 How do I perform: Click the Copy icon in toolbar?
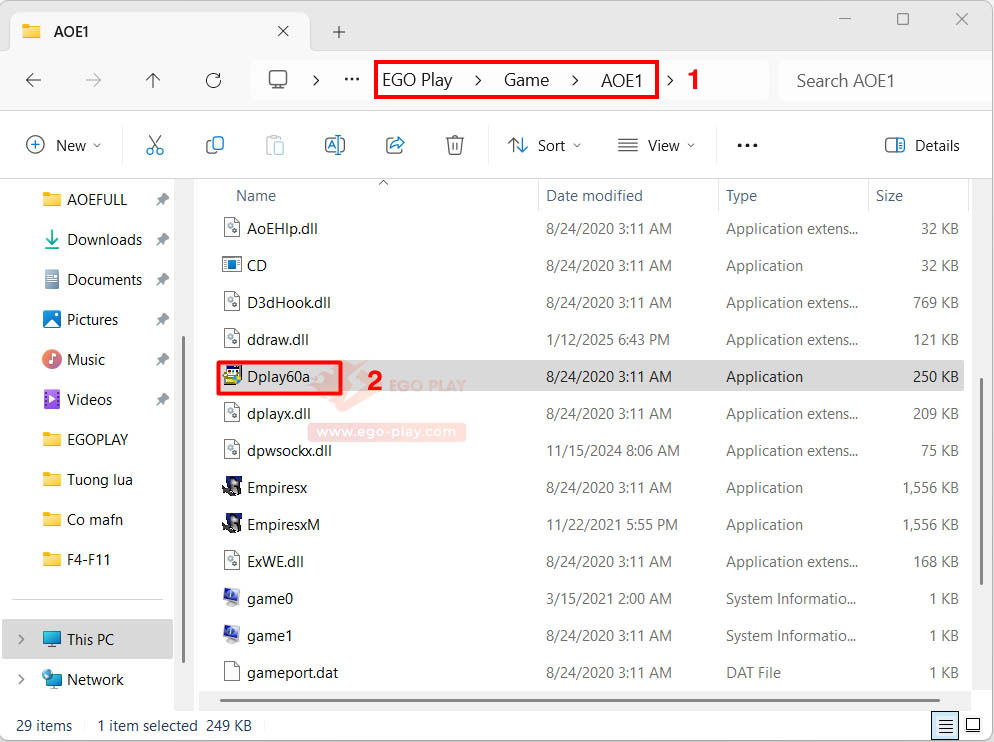pyautogui.click(x=215, y=145)
